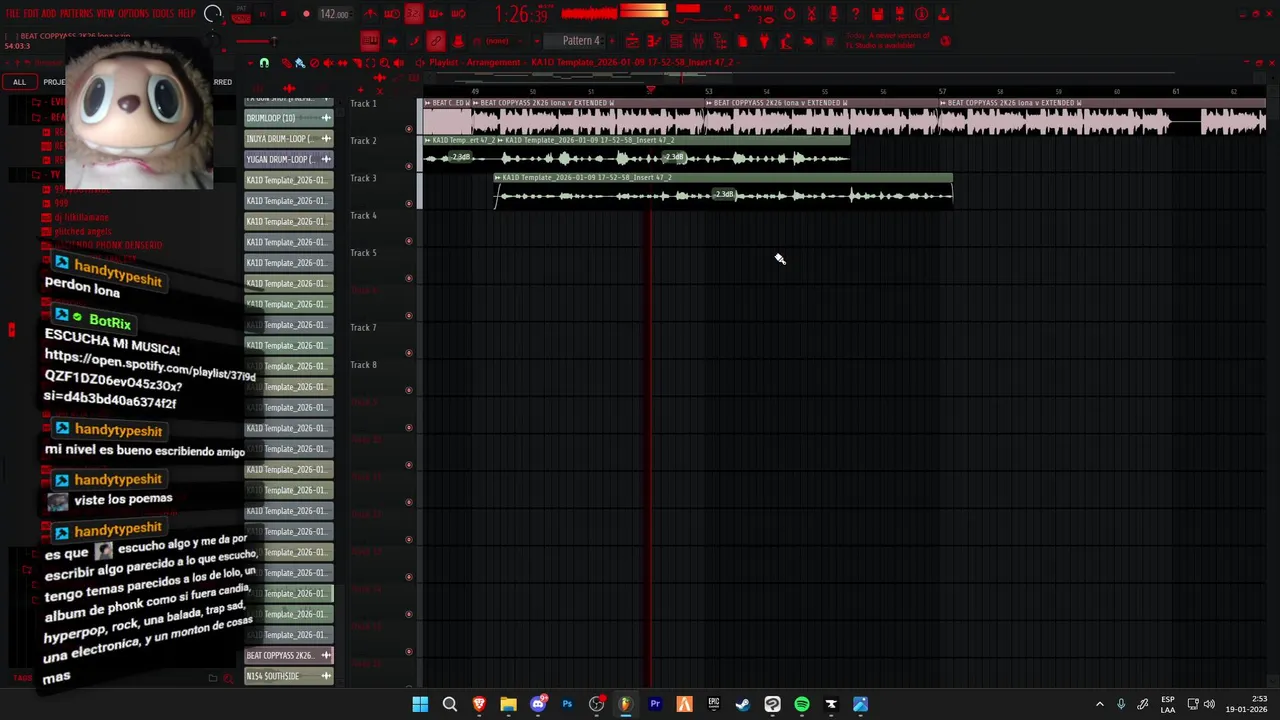Image resolution: width=1280 pixels, height=720 pixels.
Task: Open the EDIT menu
Action: tap(33, 14)
